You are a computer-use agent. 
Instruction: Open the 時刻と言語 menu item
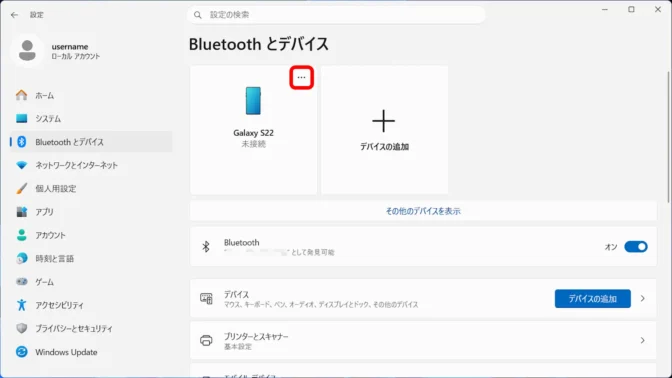(54, 258)
